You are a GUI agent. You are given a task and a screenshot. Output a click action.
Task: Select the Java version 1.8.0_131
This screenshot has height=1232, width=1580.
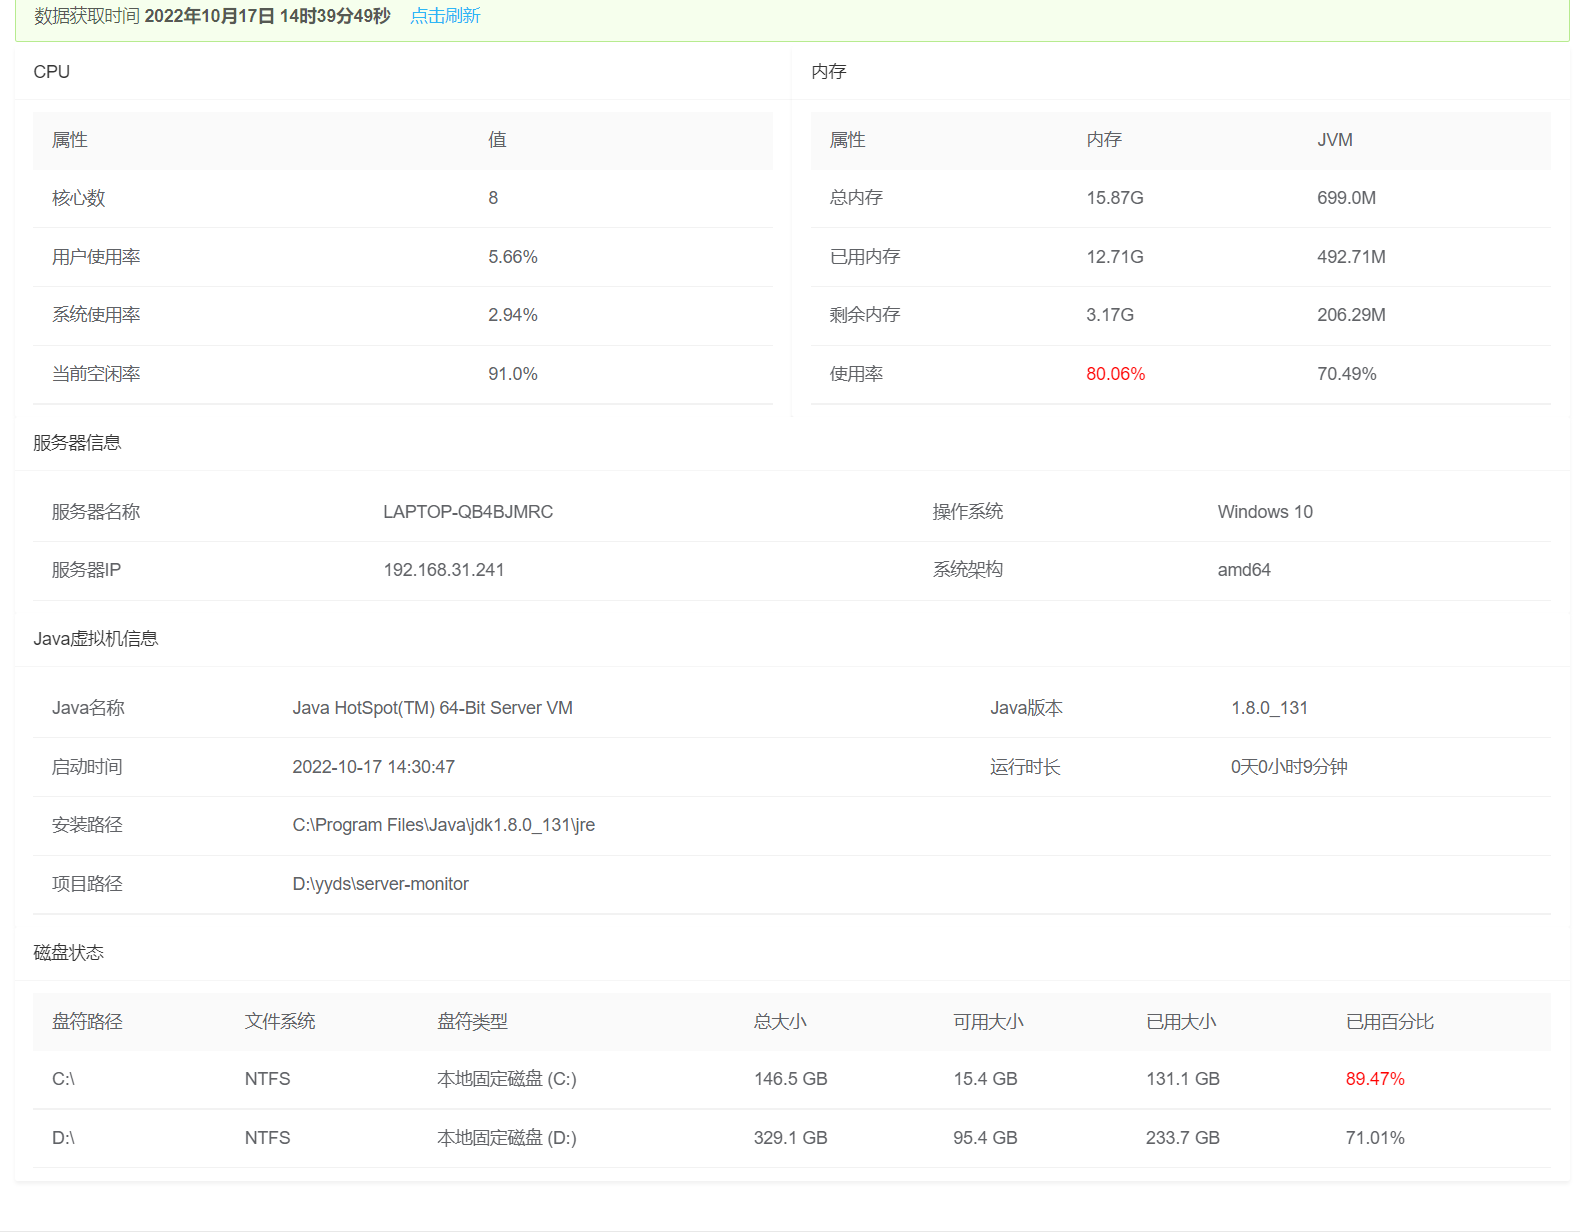1270,708
